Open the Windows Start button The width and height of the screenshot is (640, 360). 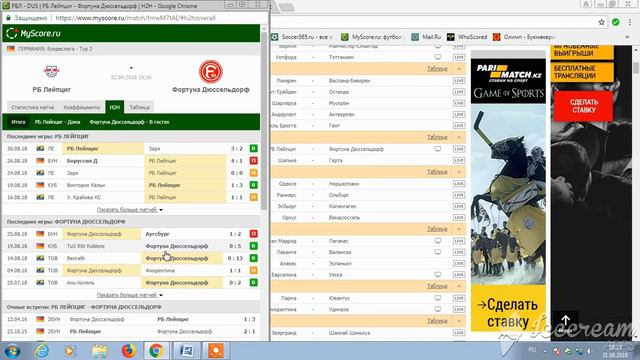click(12, 351)
